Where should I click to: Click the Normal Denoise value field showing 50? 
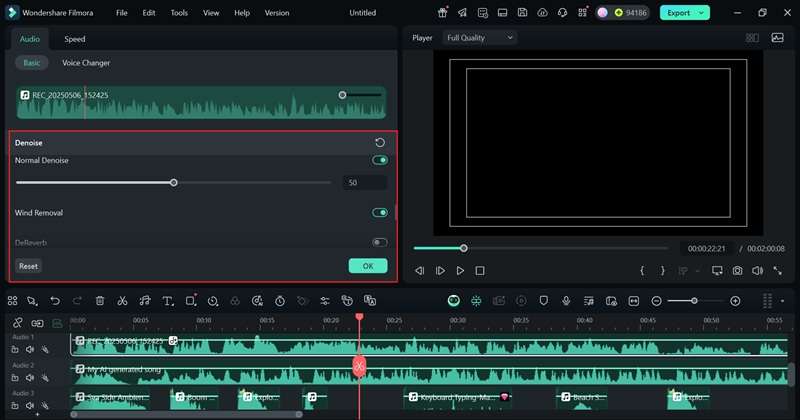coord(364,182)
